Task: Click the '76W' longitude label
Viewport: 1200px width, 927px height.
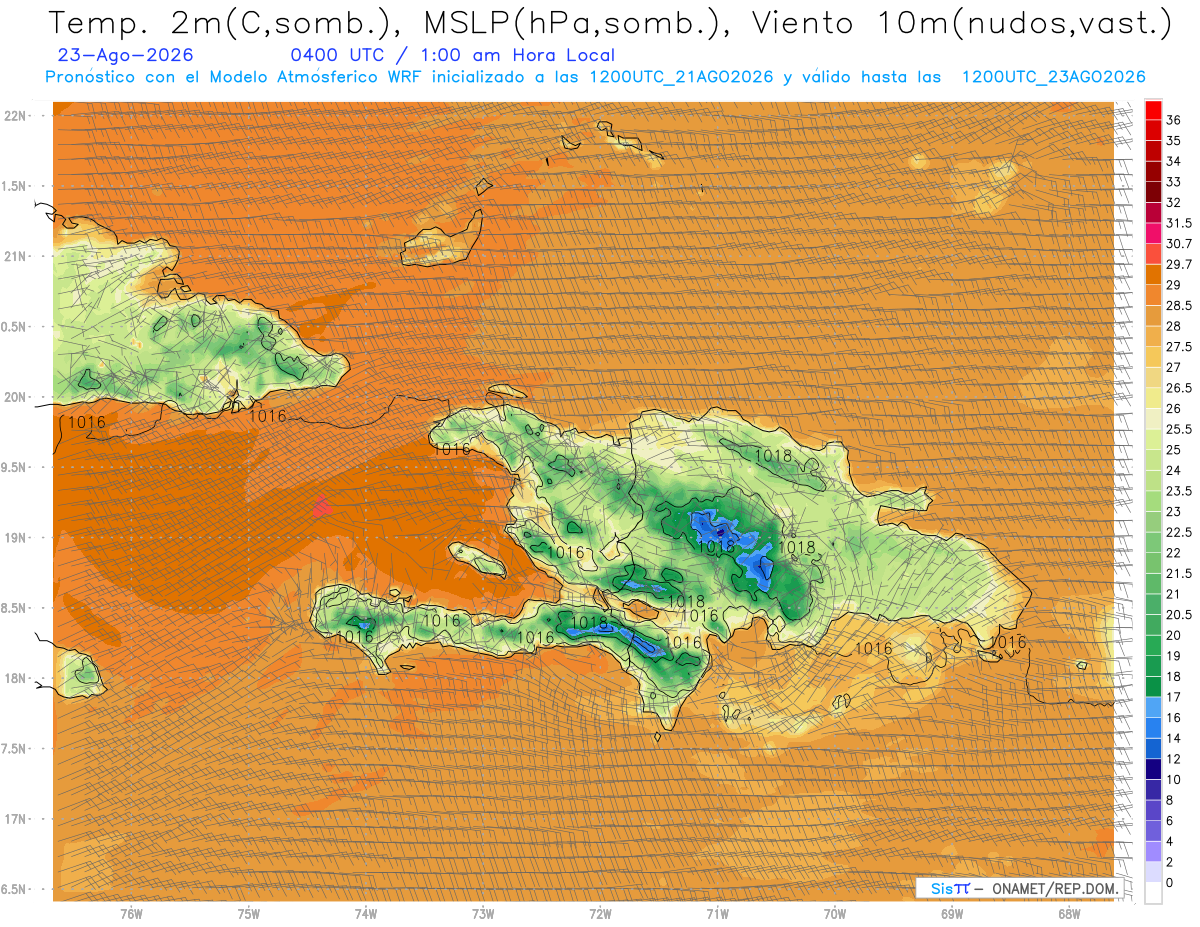Action: pos(131,914)
